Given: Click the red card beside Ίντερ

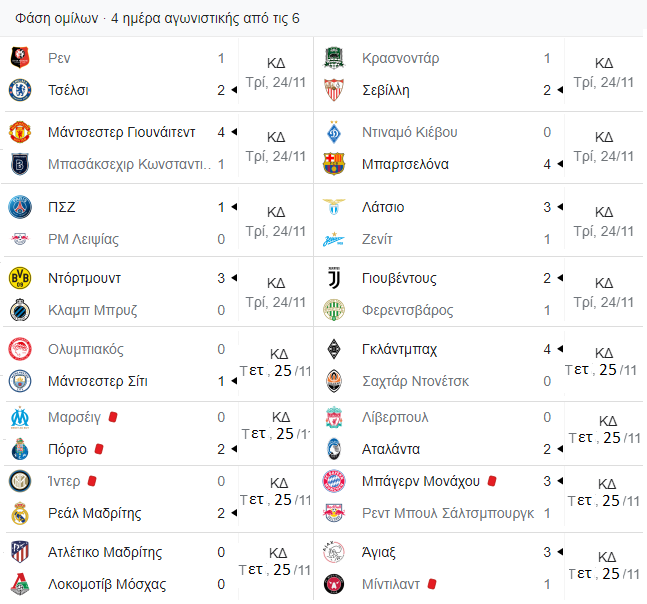Looking at the screenshot, I should click(x=92, y=481).
